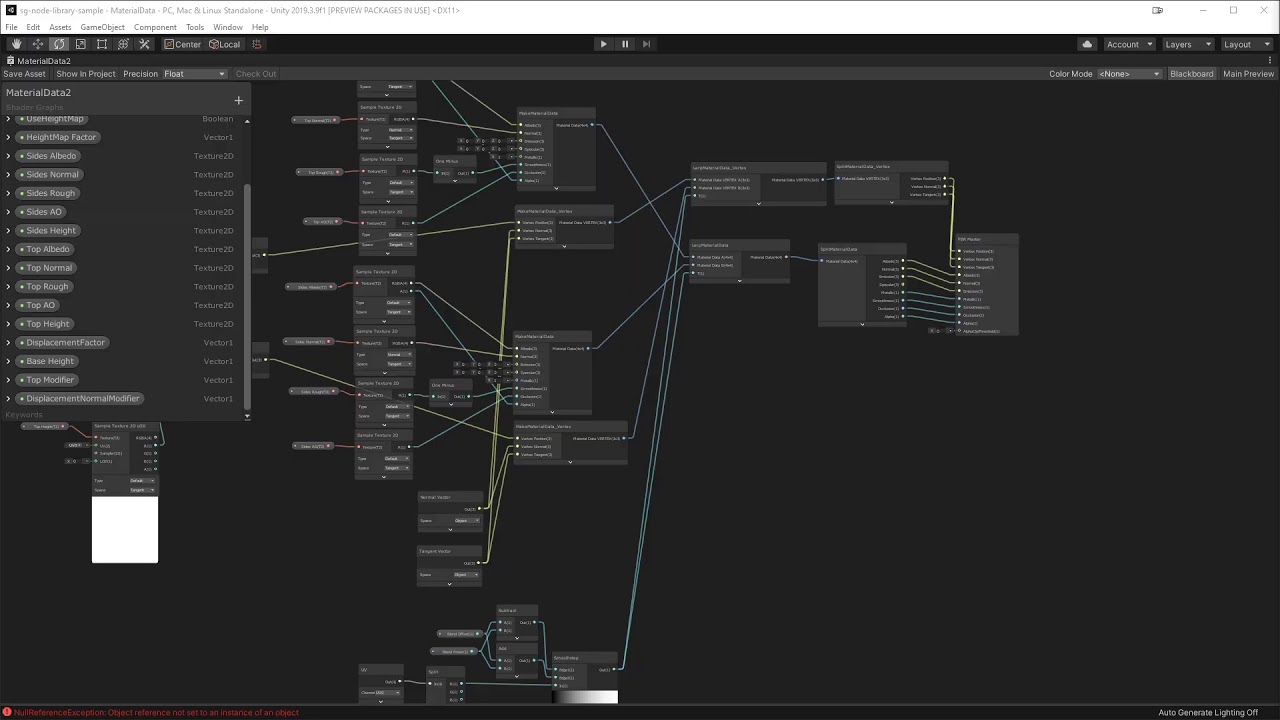
Task: Click the white Sample Texture 2D preview
Action: (125, 530)
